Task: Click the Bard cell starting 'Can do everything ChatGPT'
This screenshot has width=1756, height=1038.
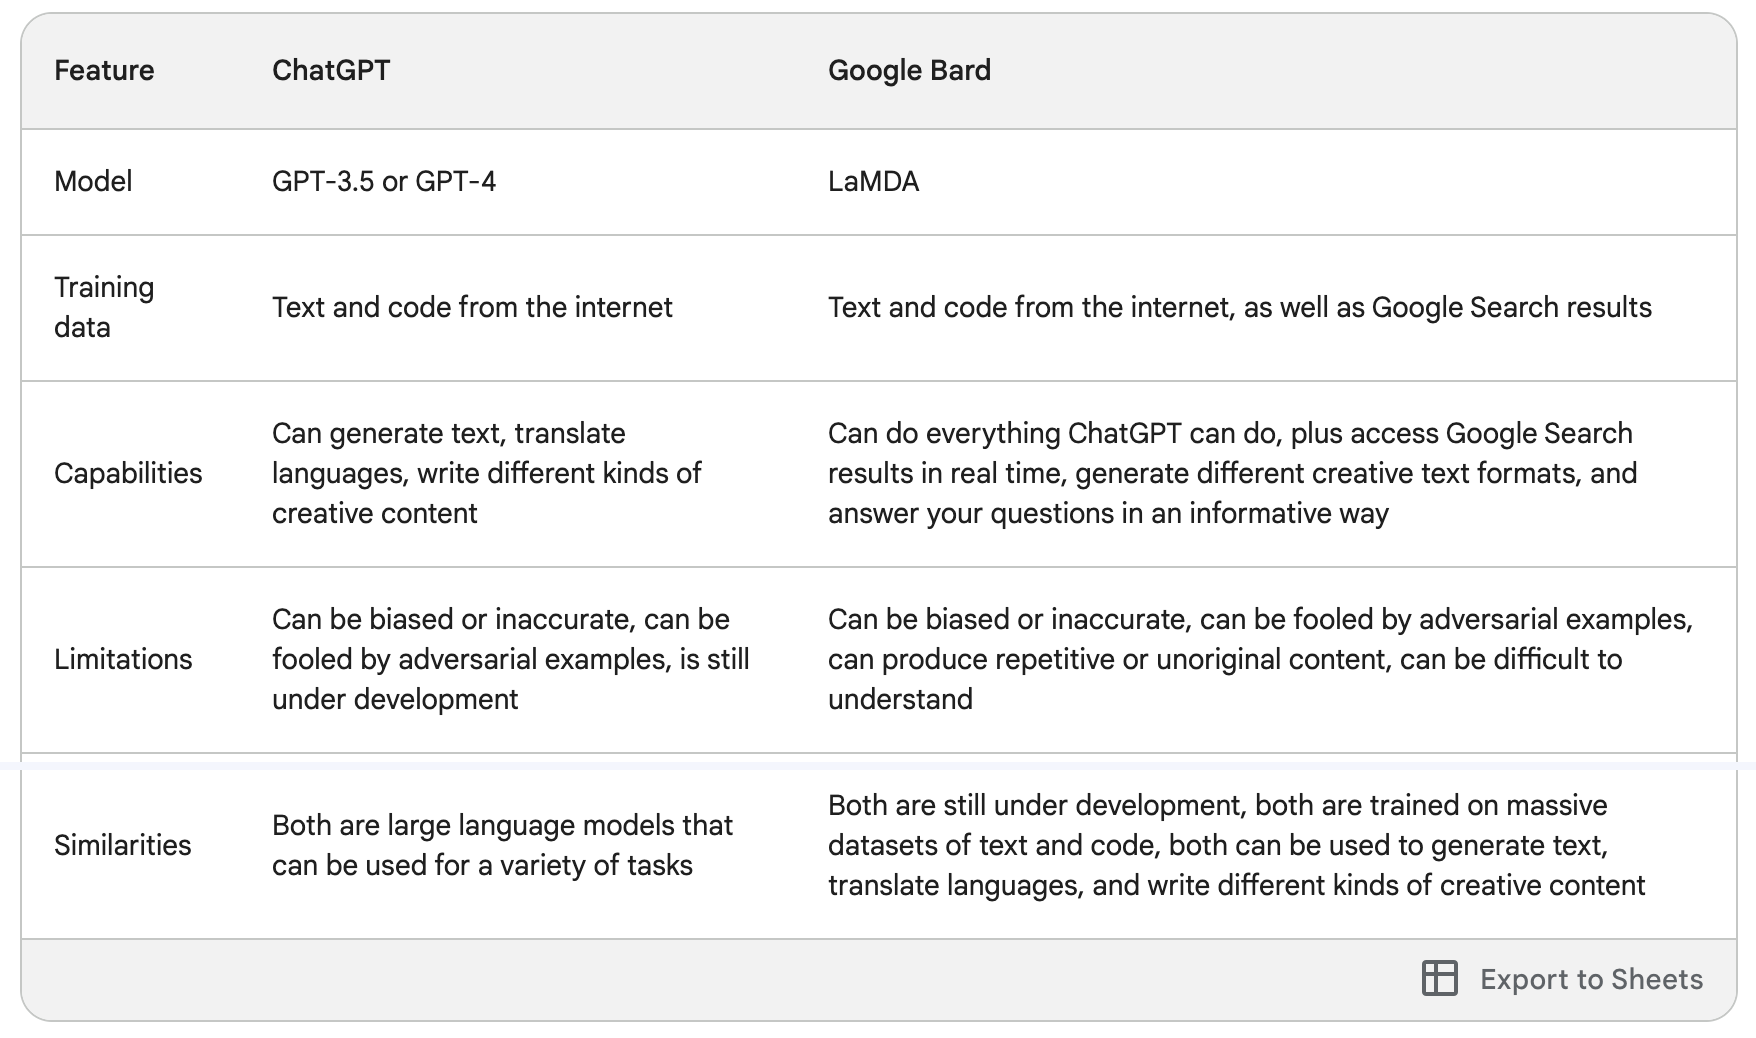Action: [1232, 473]
